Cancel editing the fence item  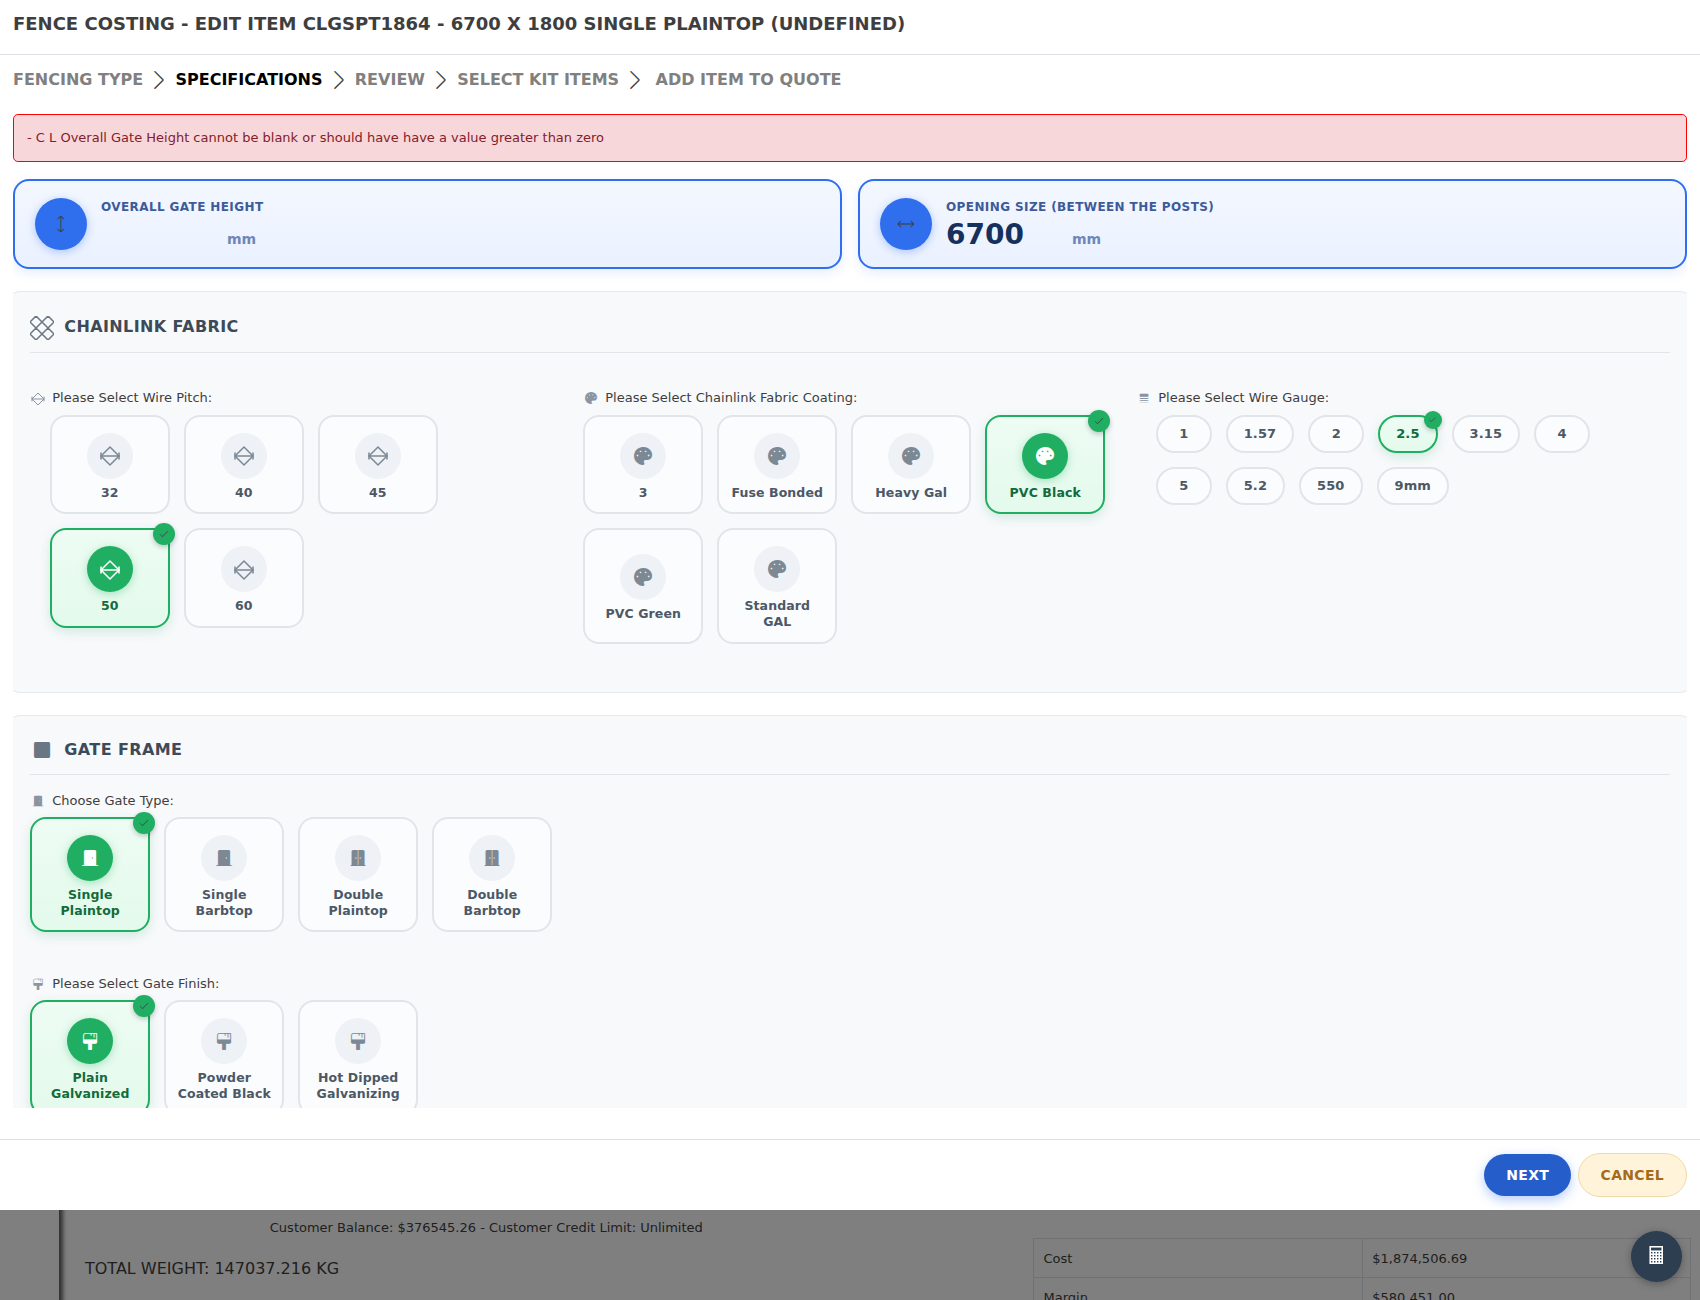coord(1632,1175)
